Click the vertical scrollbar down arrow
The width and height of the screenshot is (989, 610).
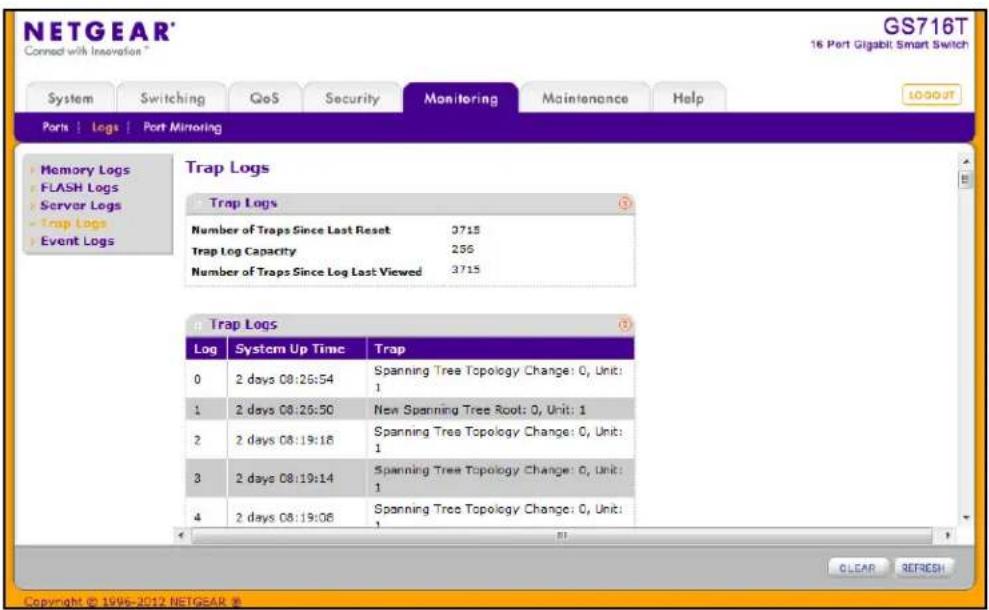[x=965, y=518]
